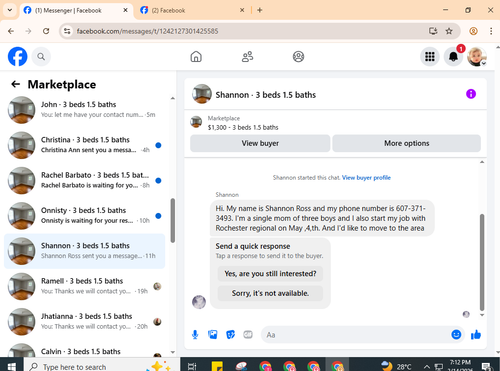Reload the page

[46, 31]
